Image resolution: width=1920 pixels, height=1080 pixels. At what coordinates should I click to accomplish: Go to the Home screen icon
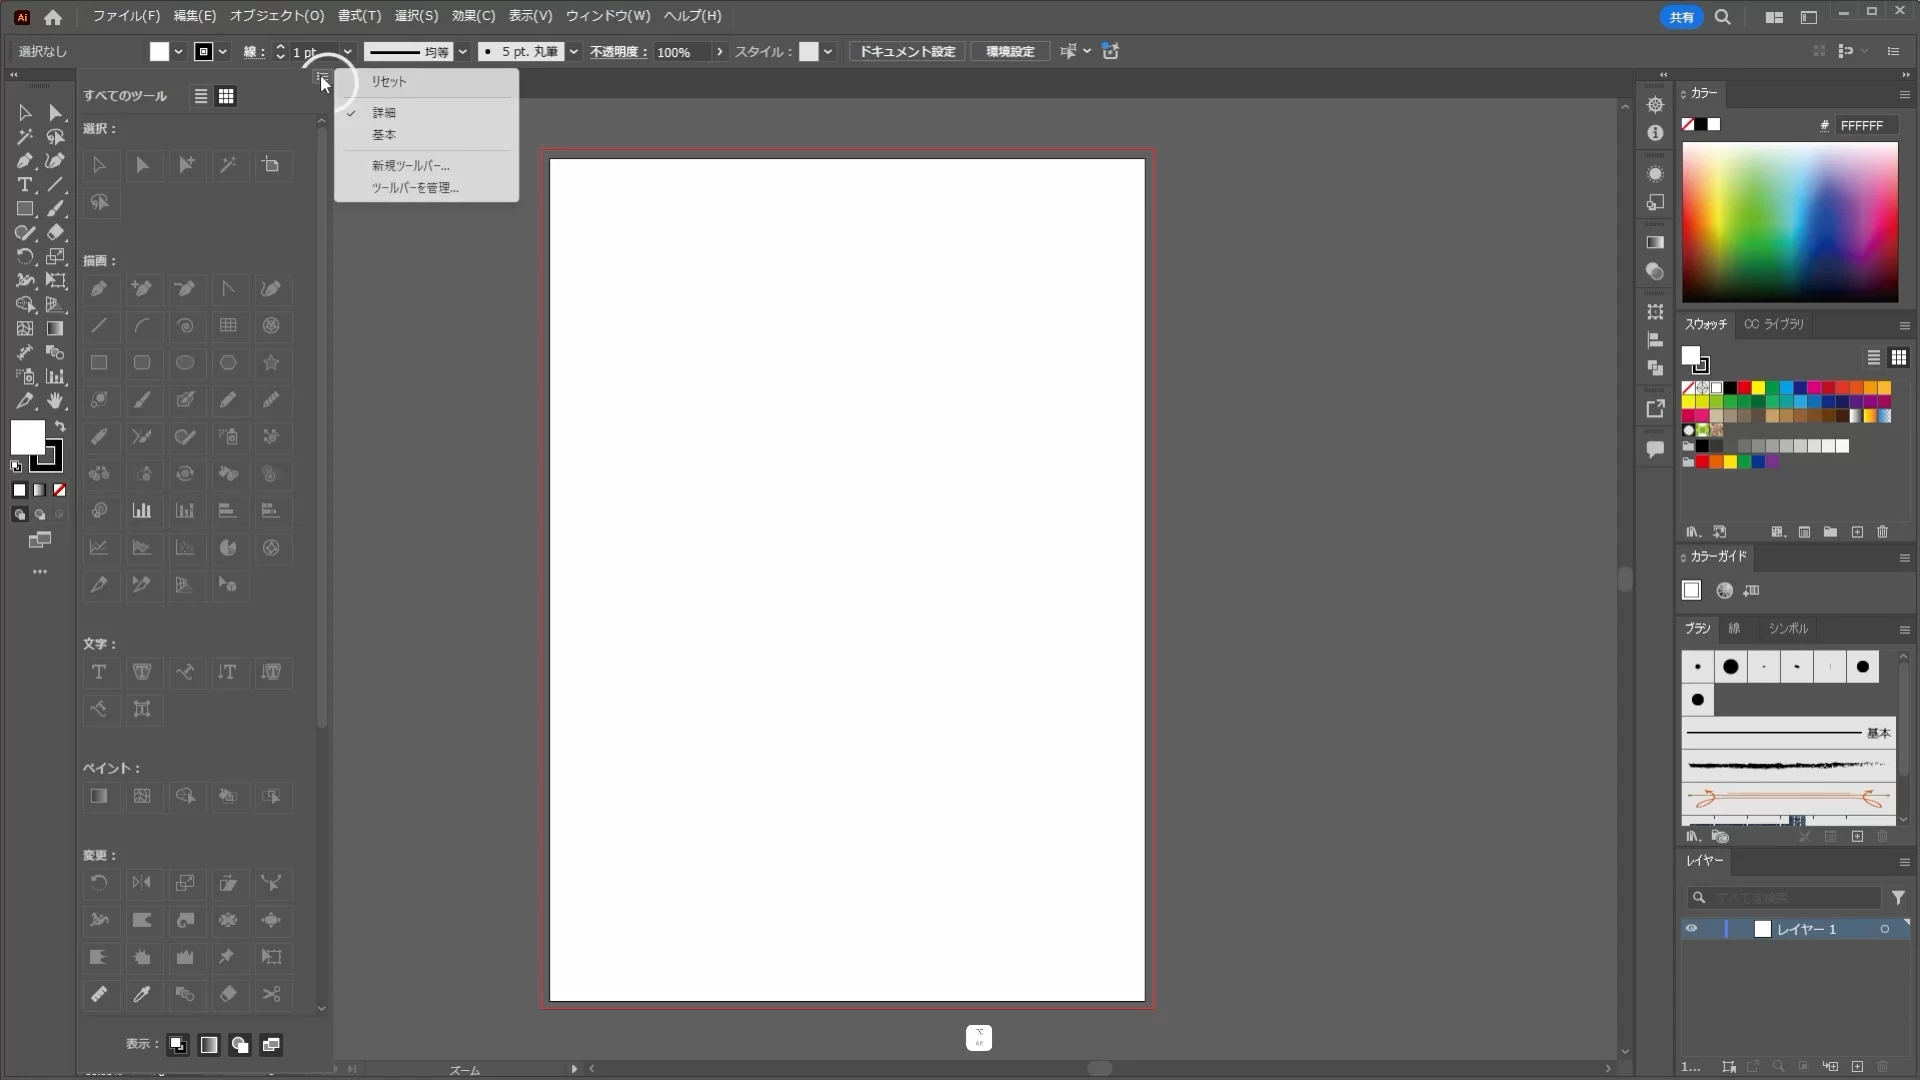tap(53, 17)
